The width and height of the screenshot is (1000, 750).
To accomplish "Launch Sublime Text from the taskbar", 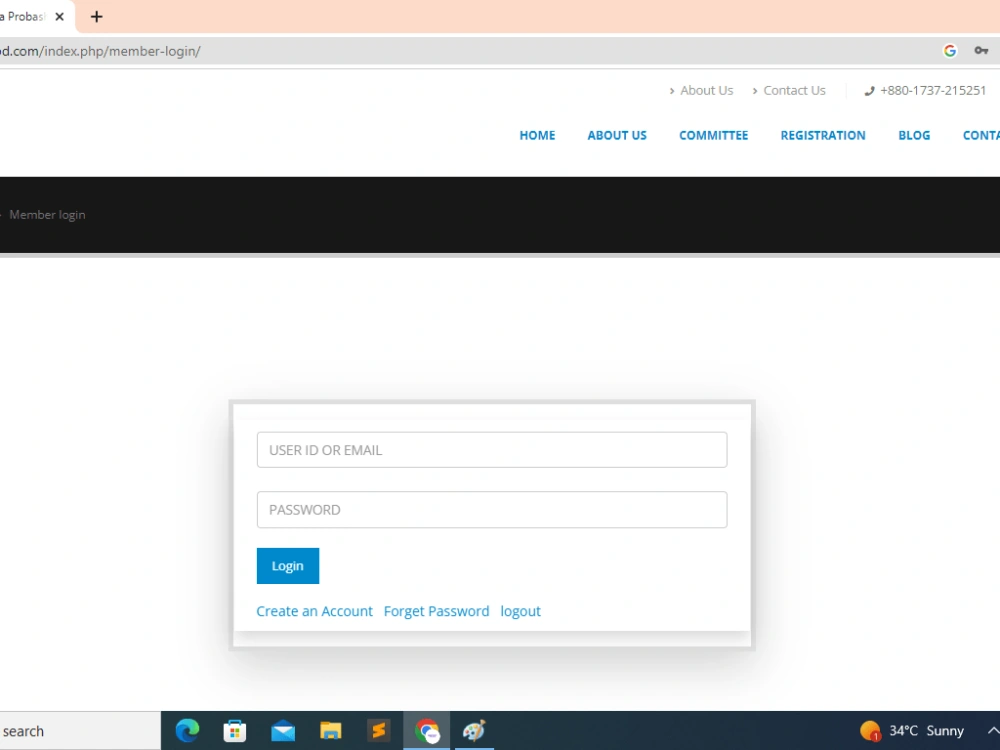I will (x=379, y=730).
